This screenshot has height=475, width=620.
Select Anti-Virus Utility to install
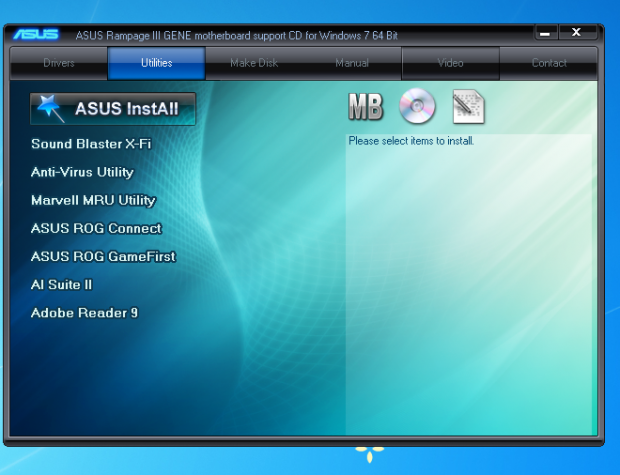tap(82, 172)
